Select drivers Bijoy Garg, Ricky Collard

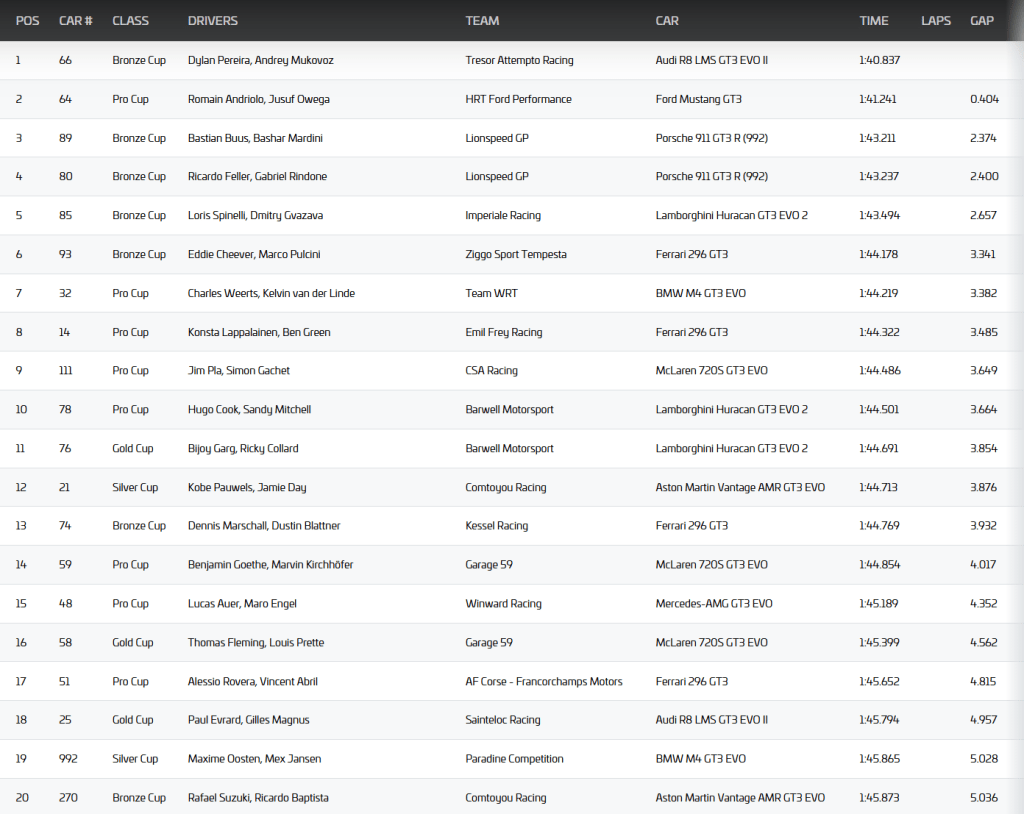[243, 449]
